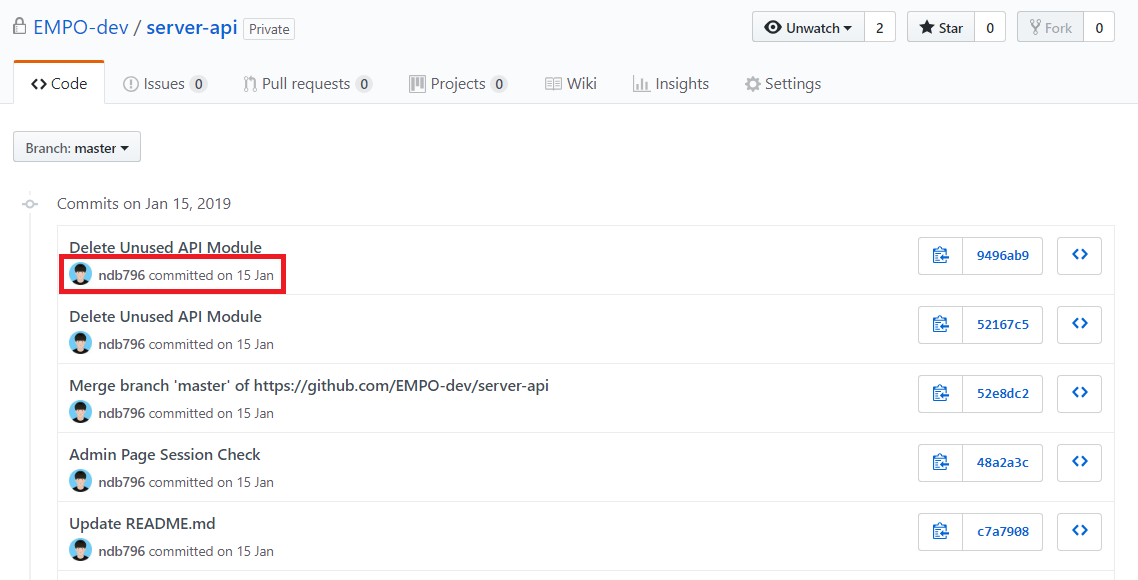Switch to the Code tab
Image resolution: width=1138 pixels, height=580 pixels.
click(59, 83)
